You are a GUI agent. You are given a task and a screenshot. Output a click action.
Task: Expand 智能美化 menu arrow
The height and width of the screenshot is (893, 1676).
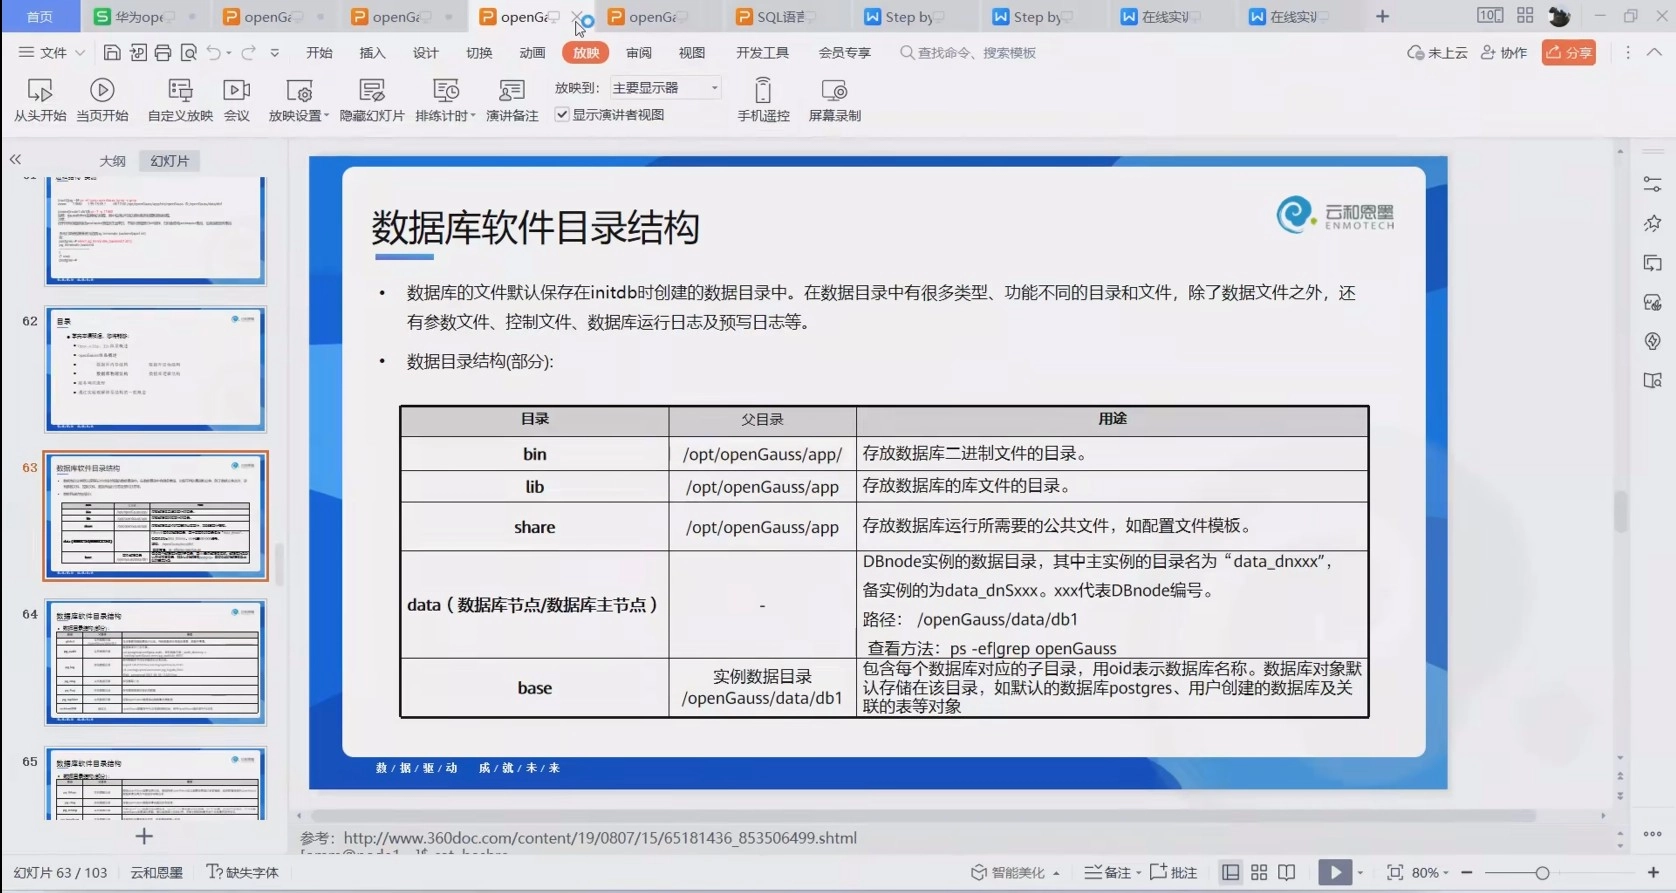point(1056,873)
